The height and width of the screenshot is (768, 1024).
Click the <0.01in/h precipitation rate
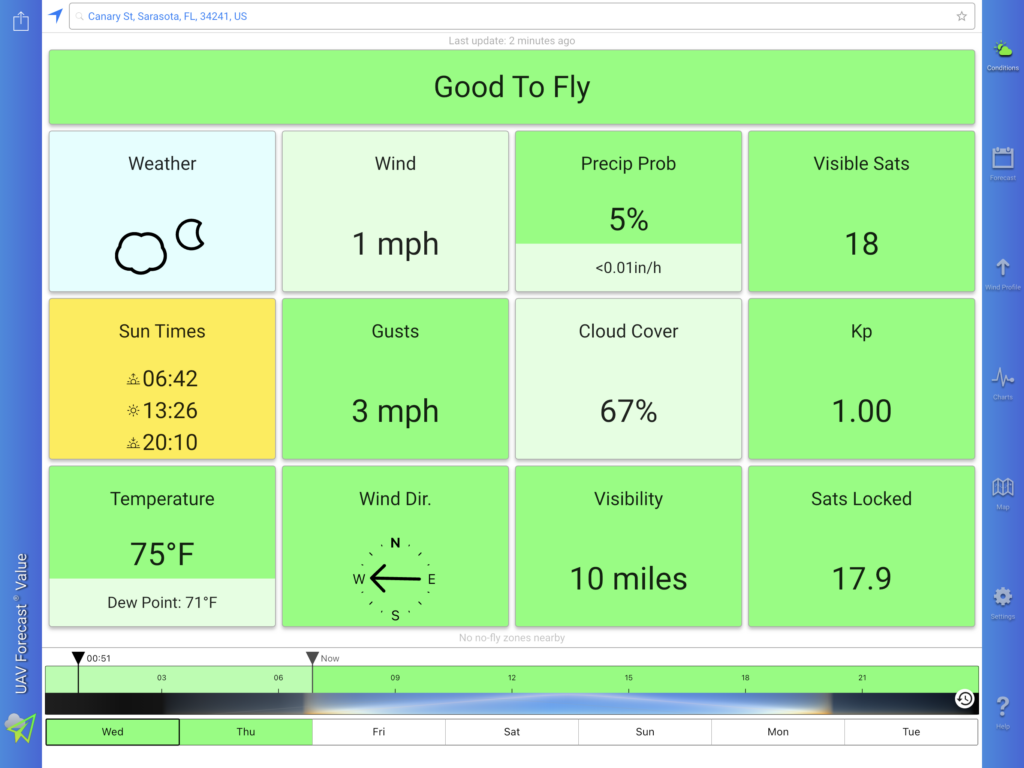pos(628,268)
